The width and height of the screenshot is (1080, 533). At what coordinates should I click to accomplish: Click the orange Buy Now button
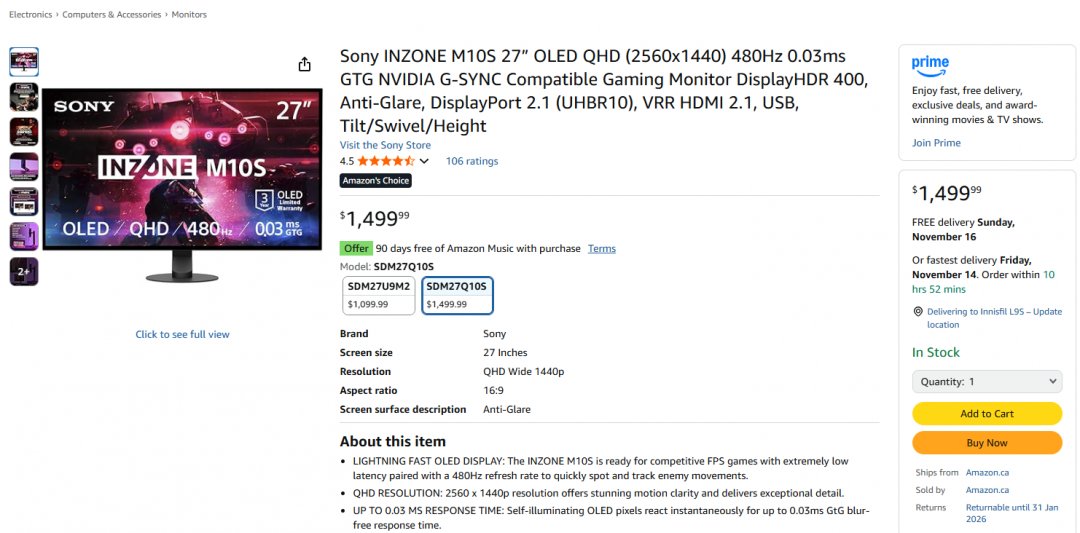point(986,443)
